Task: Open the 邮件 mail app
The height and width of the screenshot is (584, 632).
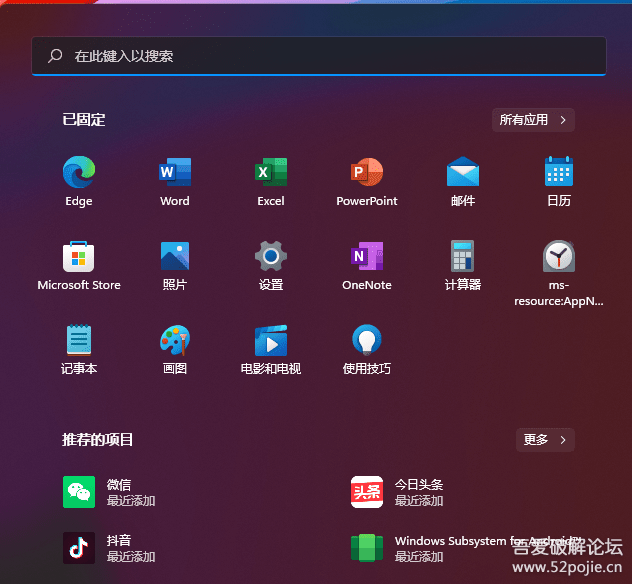Action: pos(463,173)
